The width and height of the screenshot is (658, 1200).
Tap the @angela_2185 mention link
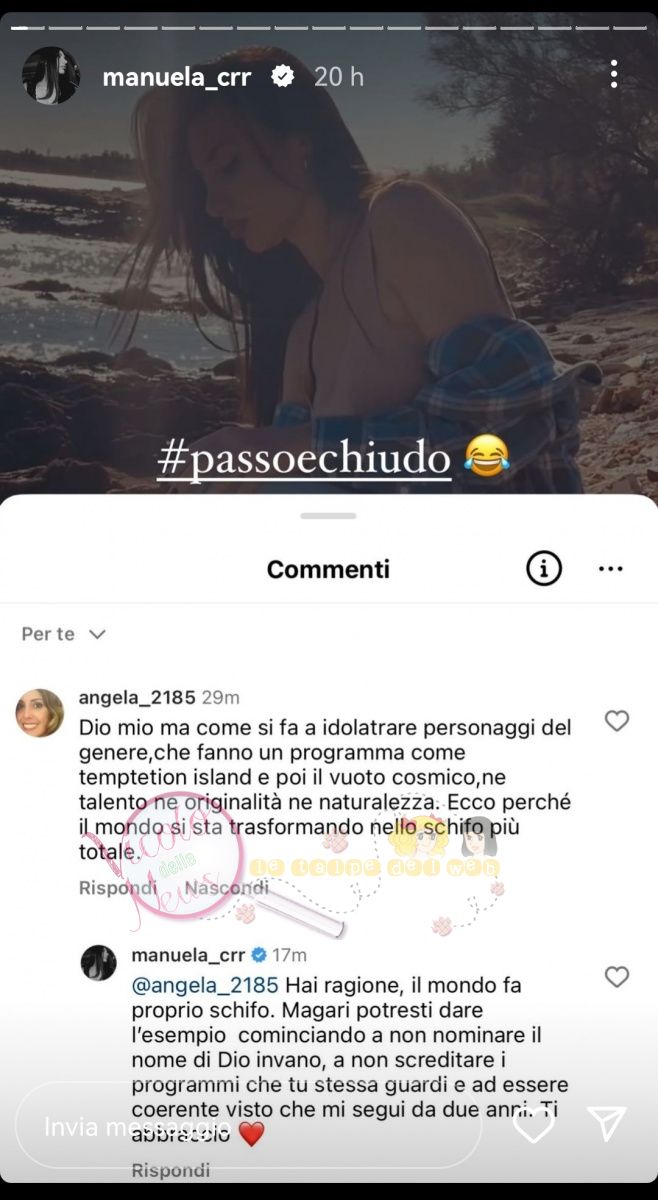205,986
